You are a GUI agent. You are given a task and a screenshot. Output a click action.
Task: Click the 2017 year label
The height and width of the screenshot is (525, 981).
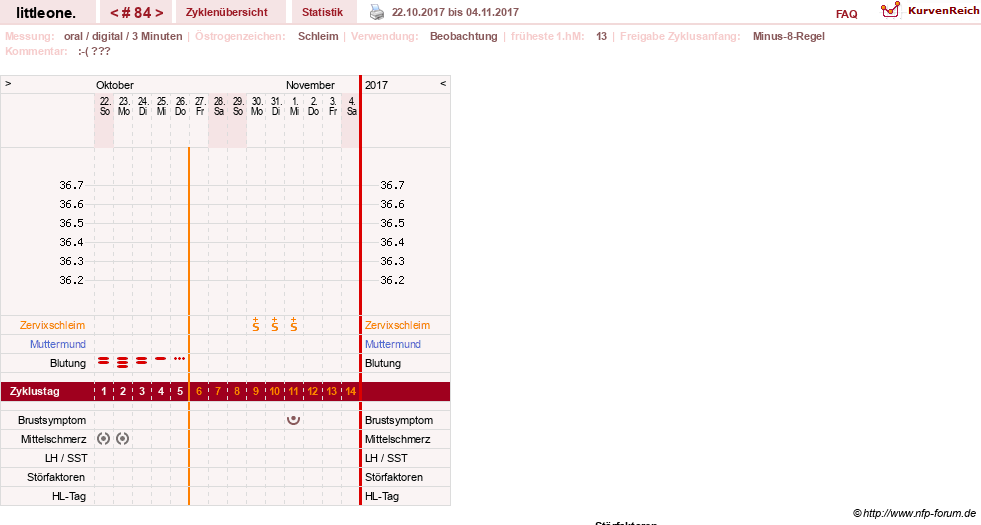[376, 85]
